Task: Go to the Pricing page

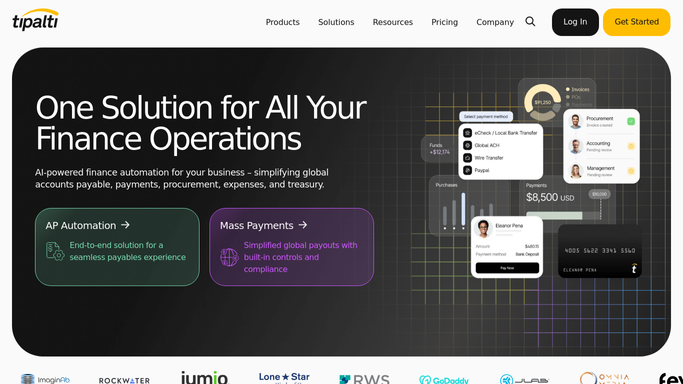Action: tap(444, 22)
